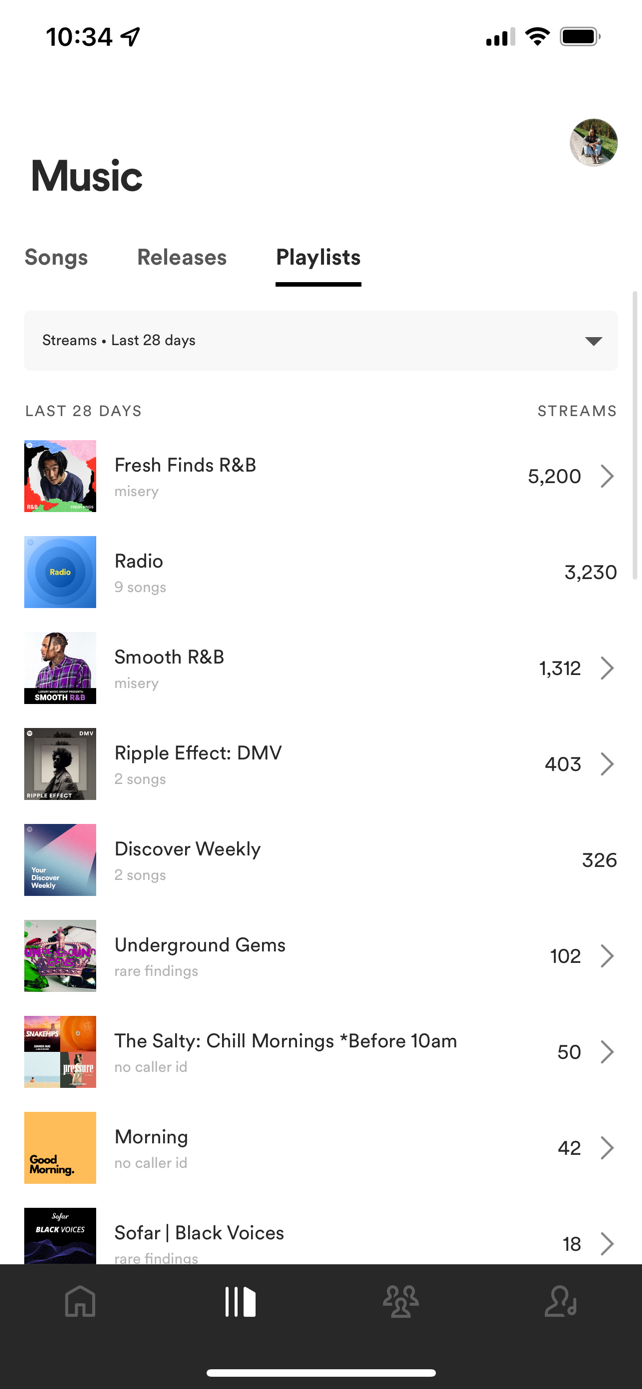Open the artist Profile icon in bottom bar

point(560,1301)
